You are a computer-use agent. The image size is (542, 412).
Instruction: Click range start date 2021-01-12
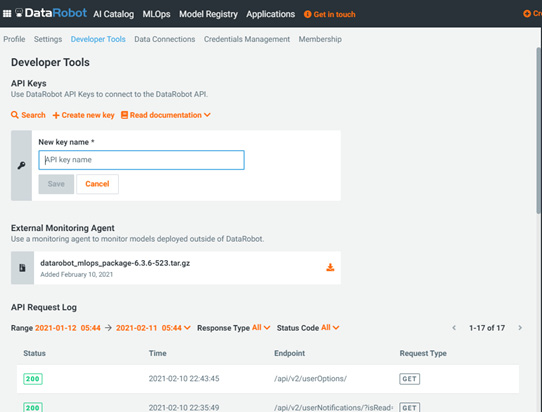[56, 328]
